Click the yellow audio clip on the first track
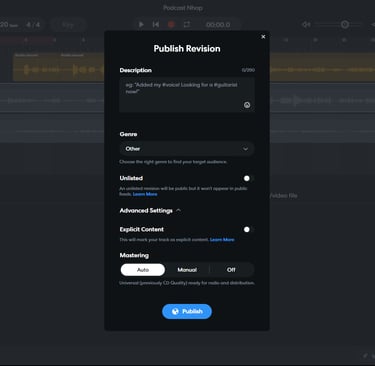Screen dimensions: 375x366 (x=59, y=66)
